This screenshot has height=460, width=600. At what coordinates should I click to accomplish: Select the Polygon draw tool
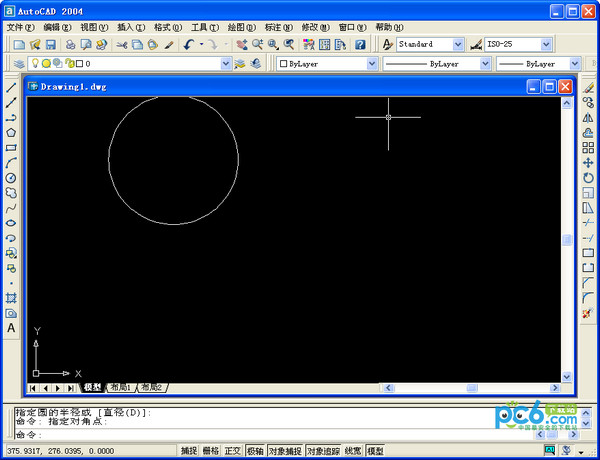pos(11,132)
